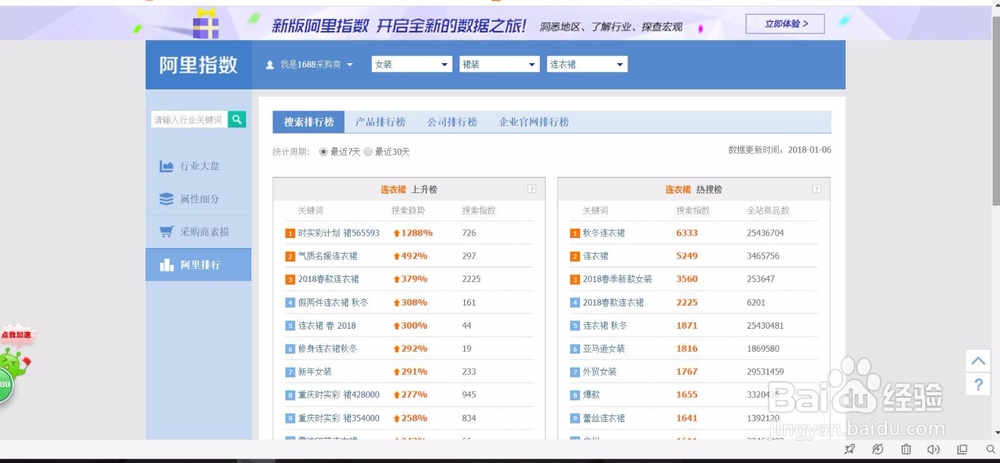Image resolution: width=1000 pixels, height=463 pixels.
Task: Click the rocket accelerate icon in status bar
Action: pyautogui.click(x=849, y=450)
